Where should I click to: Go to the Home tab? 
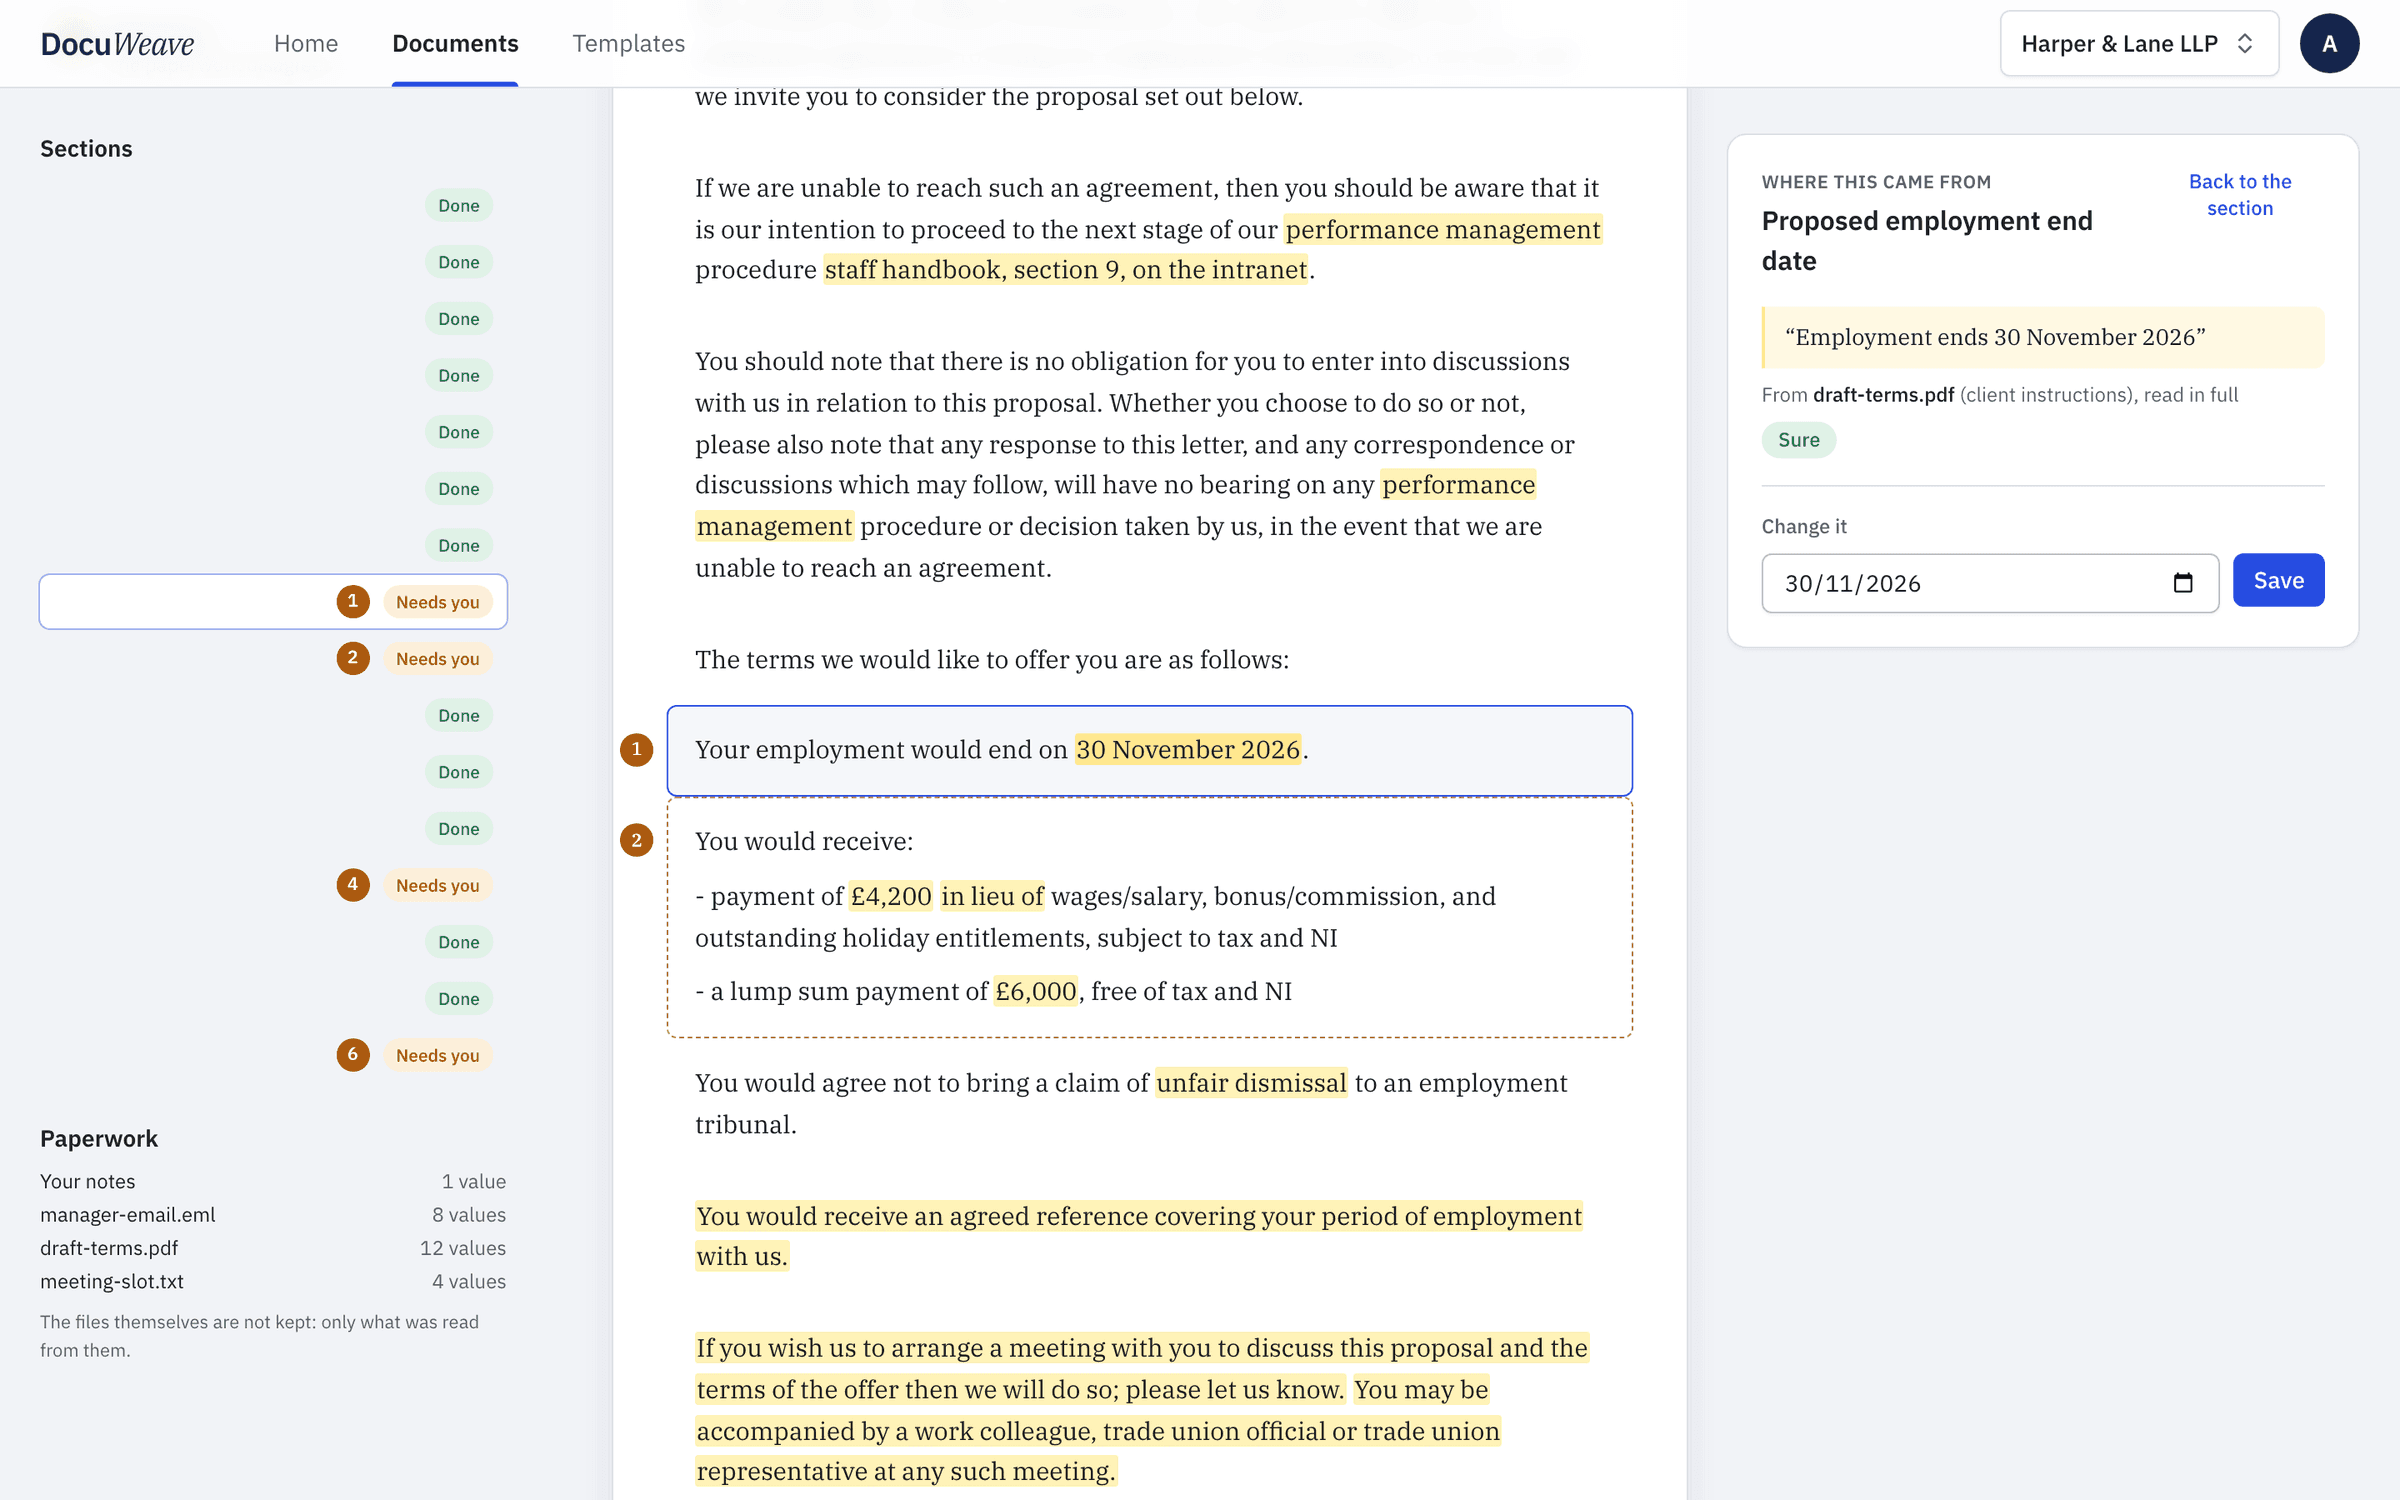click(306, 44)
